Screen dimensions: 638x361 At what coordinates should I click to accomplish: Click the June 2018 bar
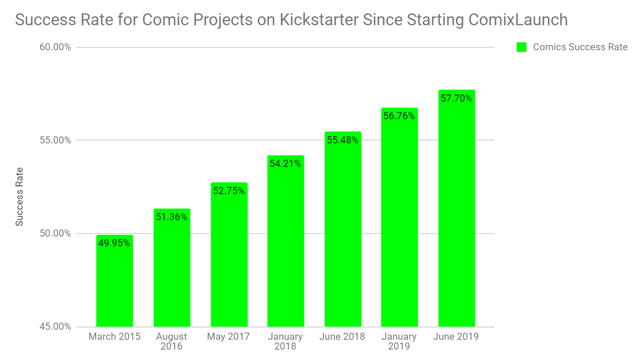click(x=343, y=229)
